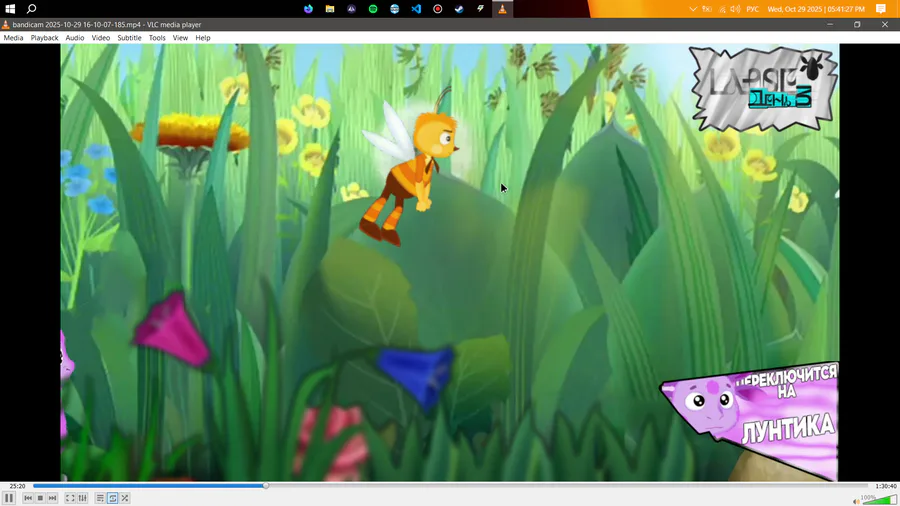Screen dimensions: 900x506
Task: Open the Media menu
Action: click(x=13, y=38)
